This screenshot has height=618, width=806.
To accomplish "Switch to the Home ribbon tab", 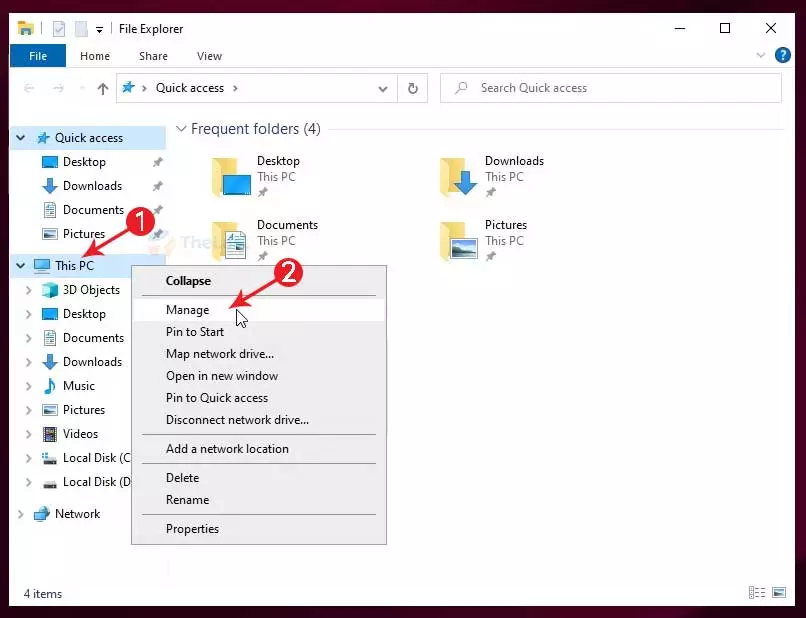I will pyautogui.click(x=95, y=56).
